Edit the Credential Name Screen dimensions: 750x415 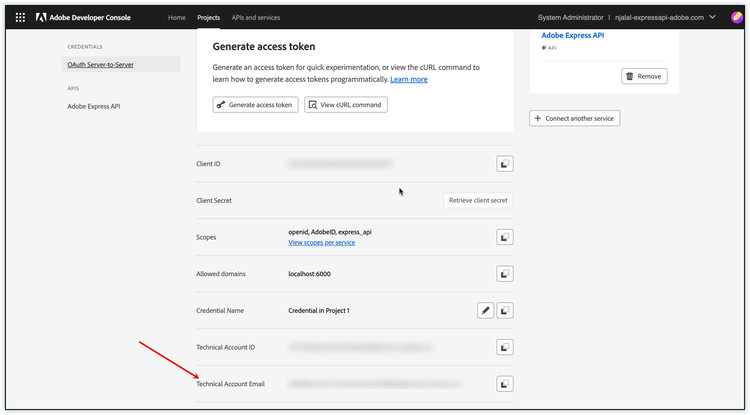[x=485, y=310]
